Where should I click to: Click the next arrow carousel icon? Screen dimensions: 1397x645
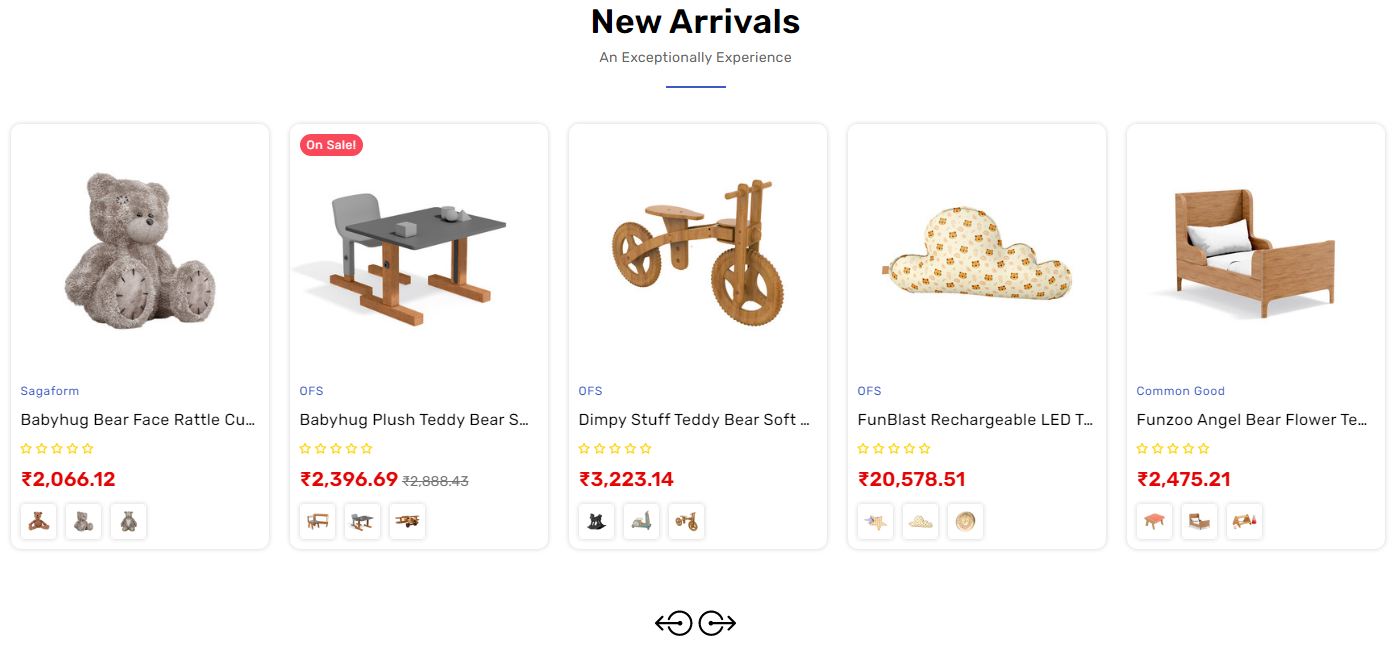717,624
